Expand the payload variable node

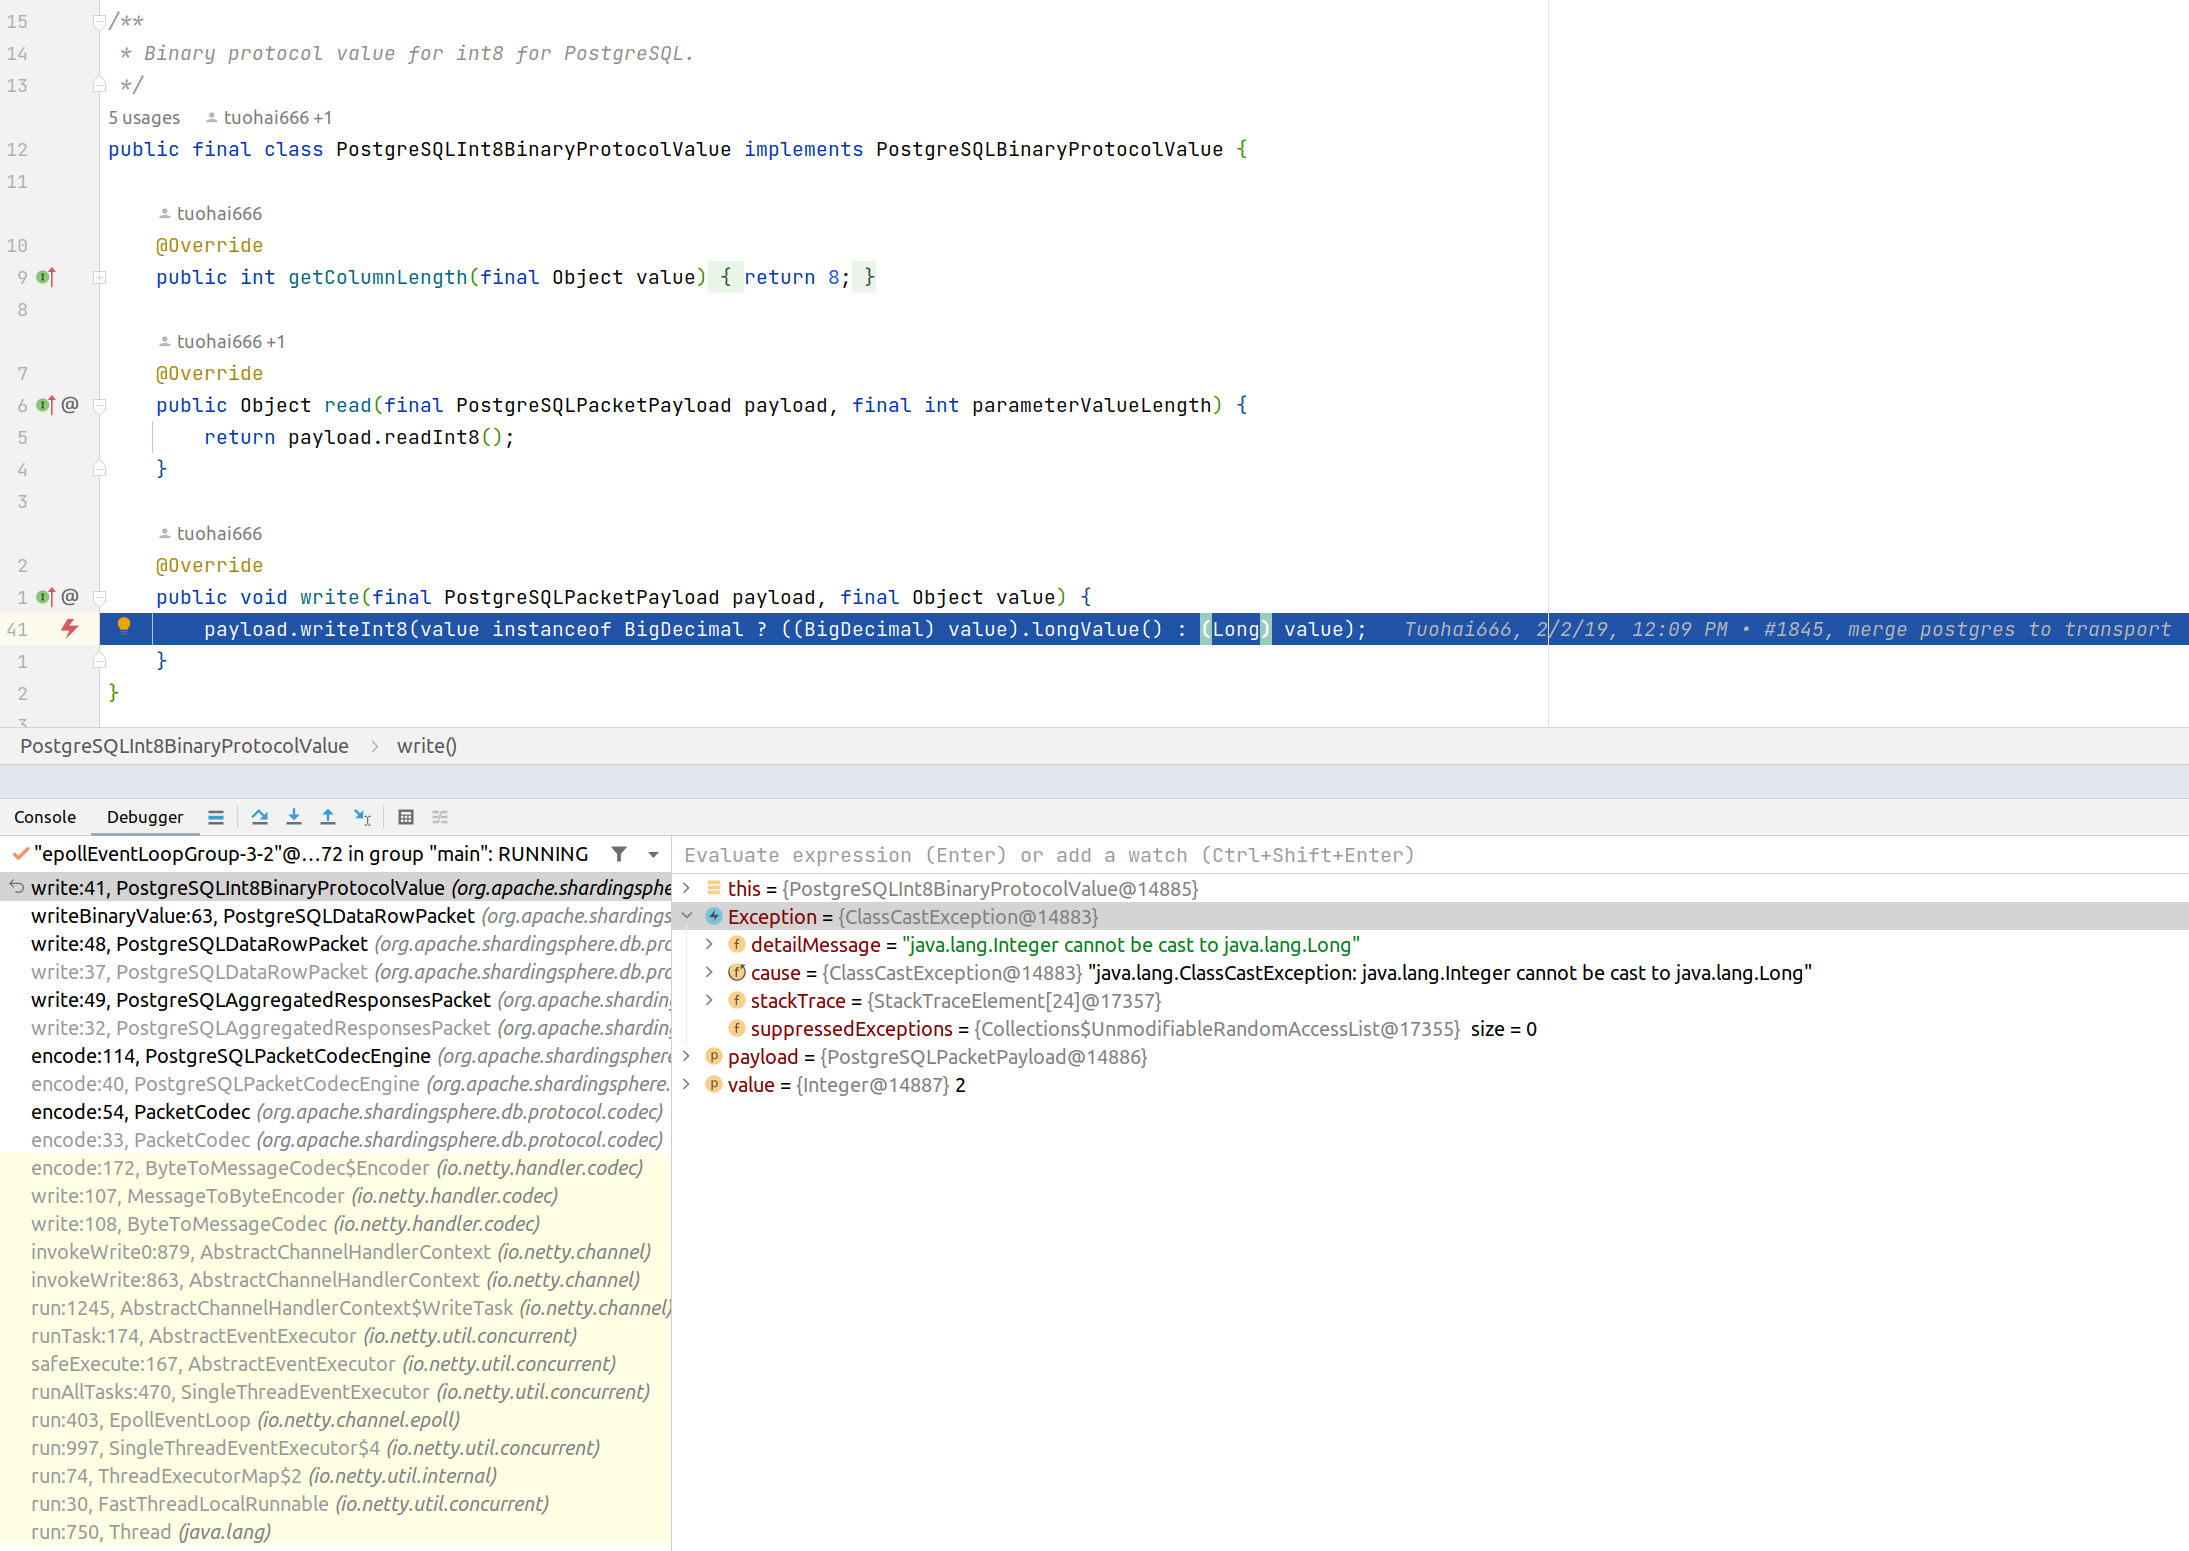tap(687, 1056)
